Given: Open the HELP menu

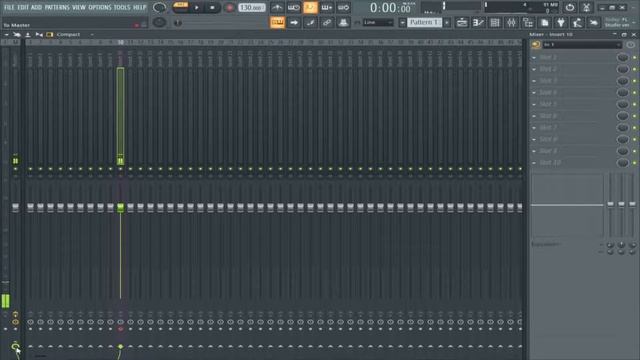Looking at the screenshot, I should [140, 7].
